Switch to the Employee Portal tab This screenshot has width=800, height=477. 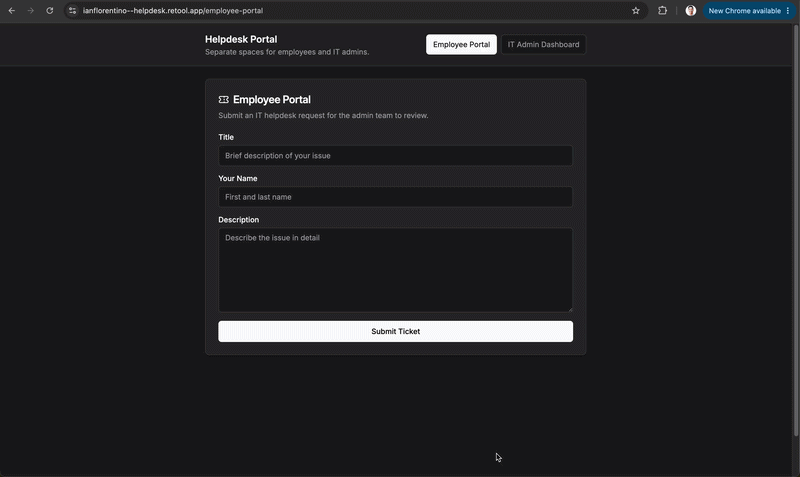pyautogui.click(x=461, y=44)
